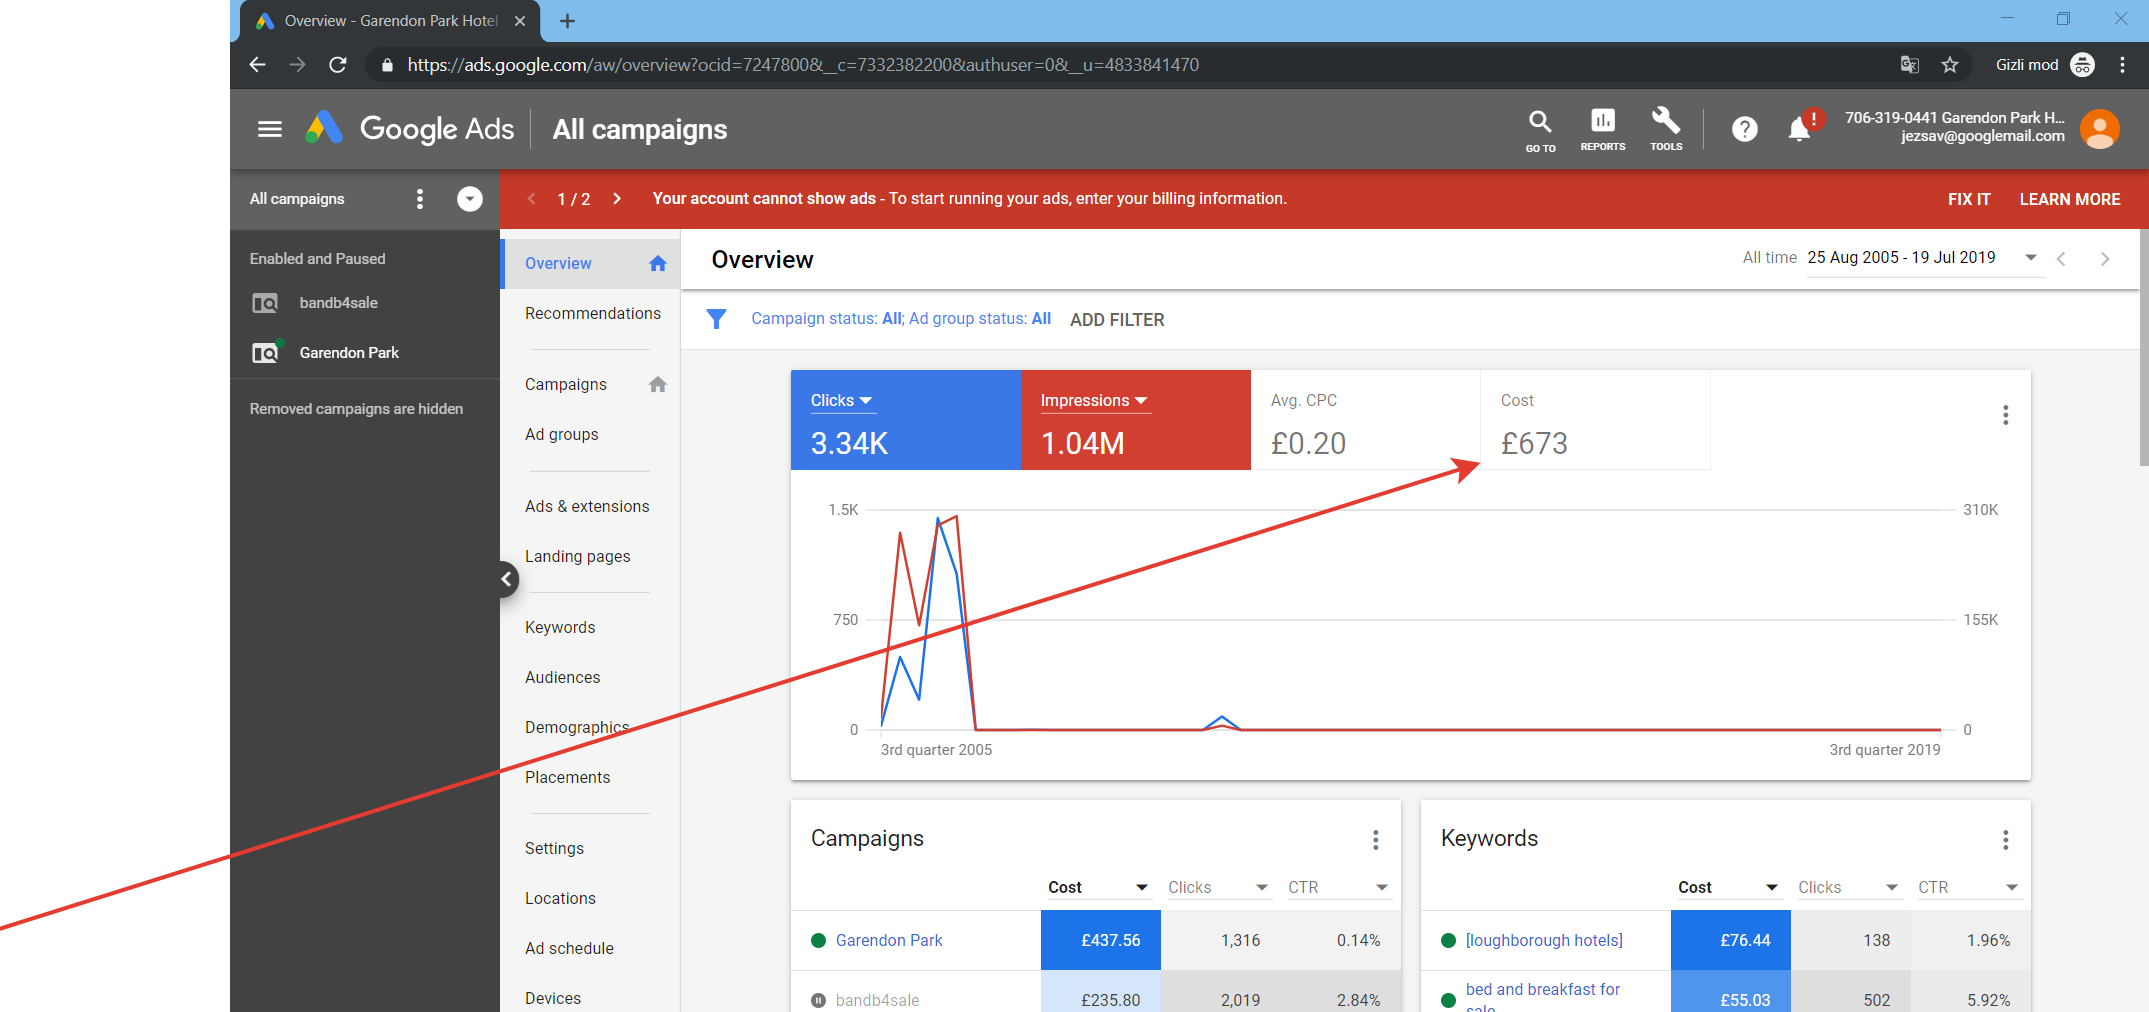Viewport: 2149px width, 1012px height.
Task: Open Cost column dropdown in Keywords card
Action: pos(1728,888)
